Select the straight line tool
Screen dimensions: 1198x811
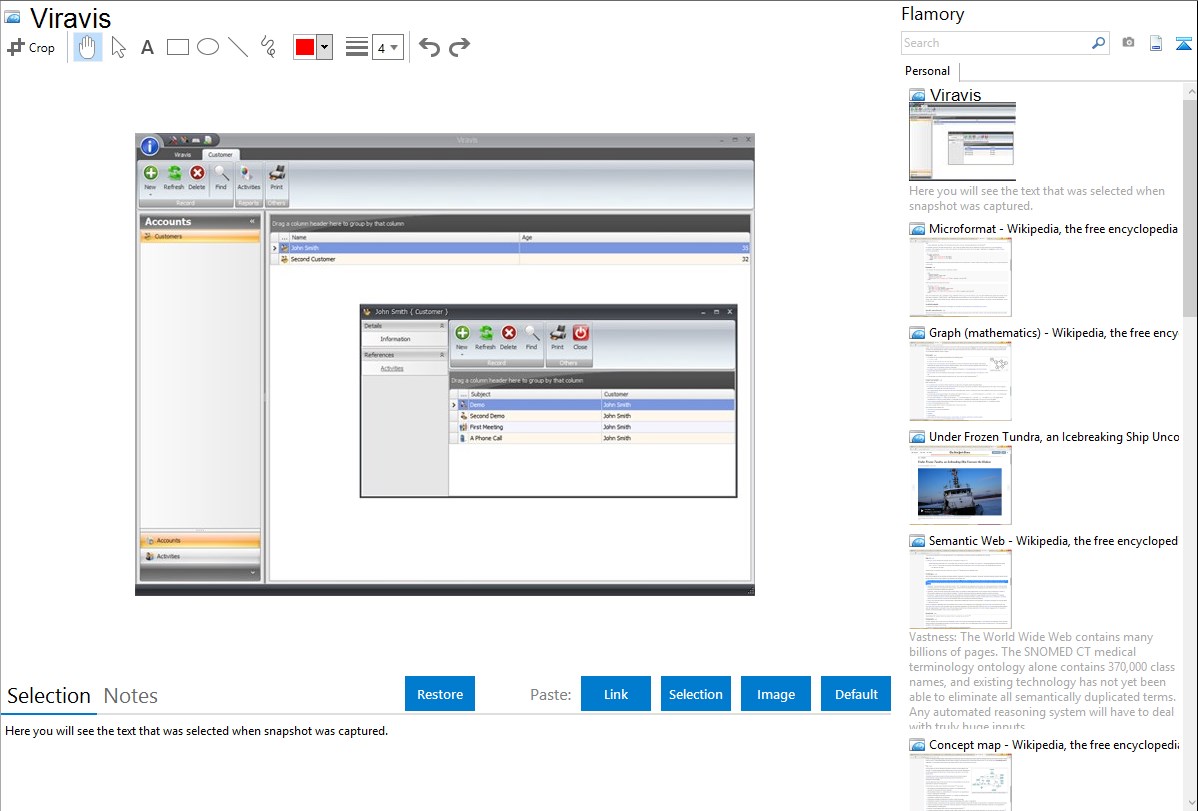238,47
